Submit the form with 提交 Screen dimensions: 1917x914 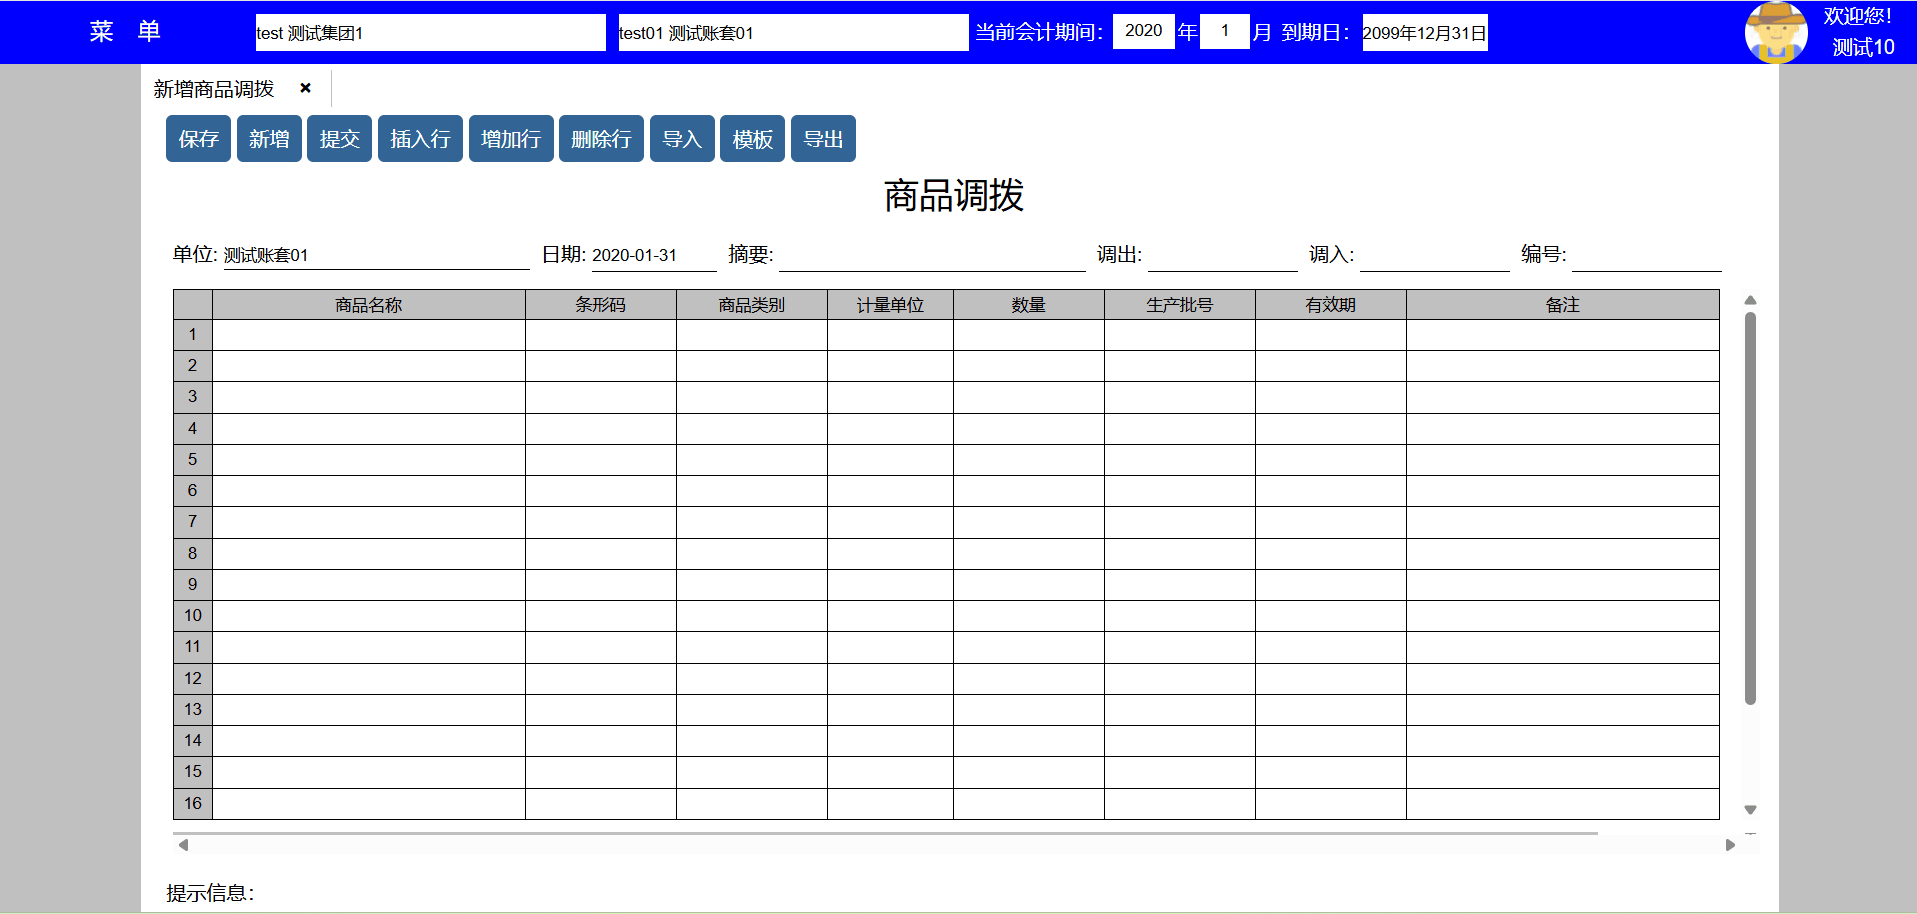[x=339, y=139]
